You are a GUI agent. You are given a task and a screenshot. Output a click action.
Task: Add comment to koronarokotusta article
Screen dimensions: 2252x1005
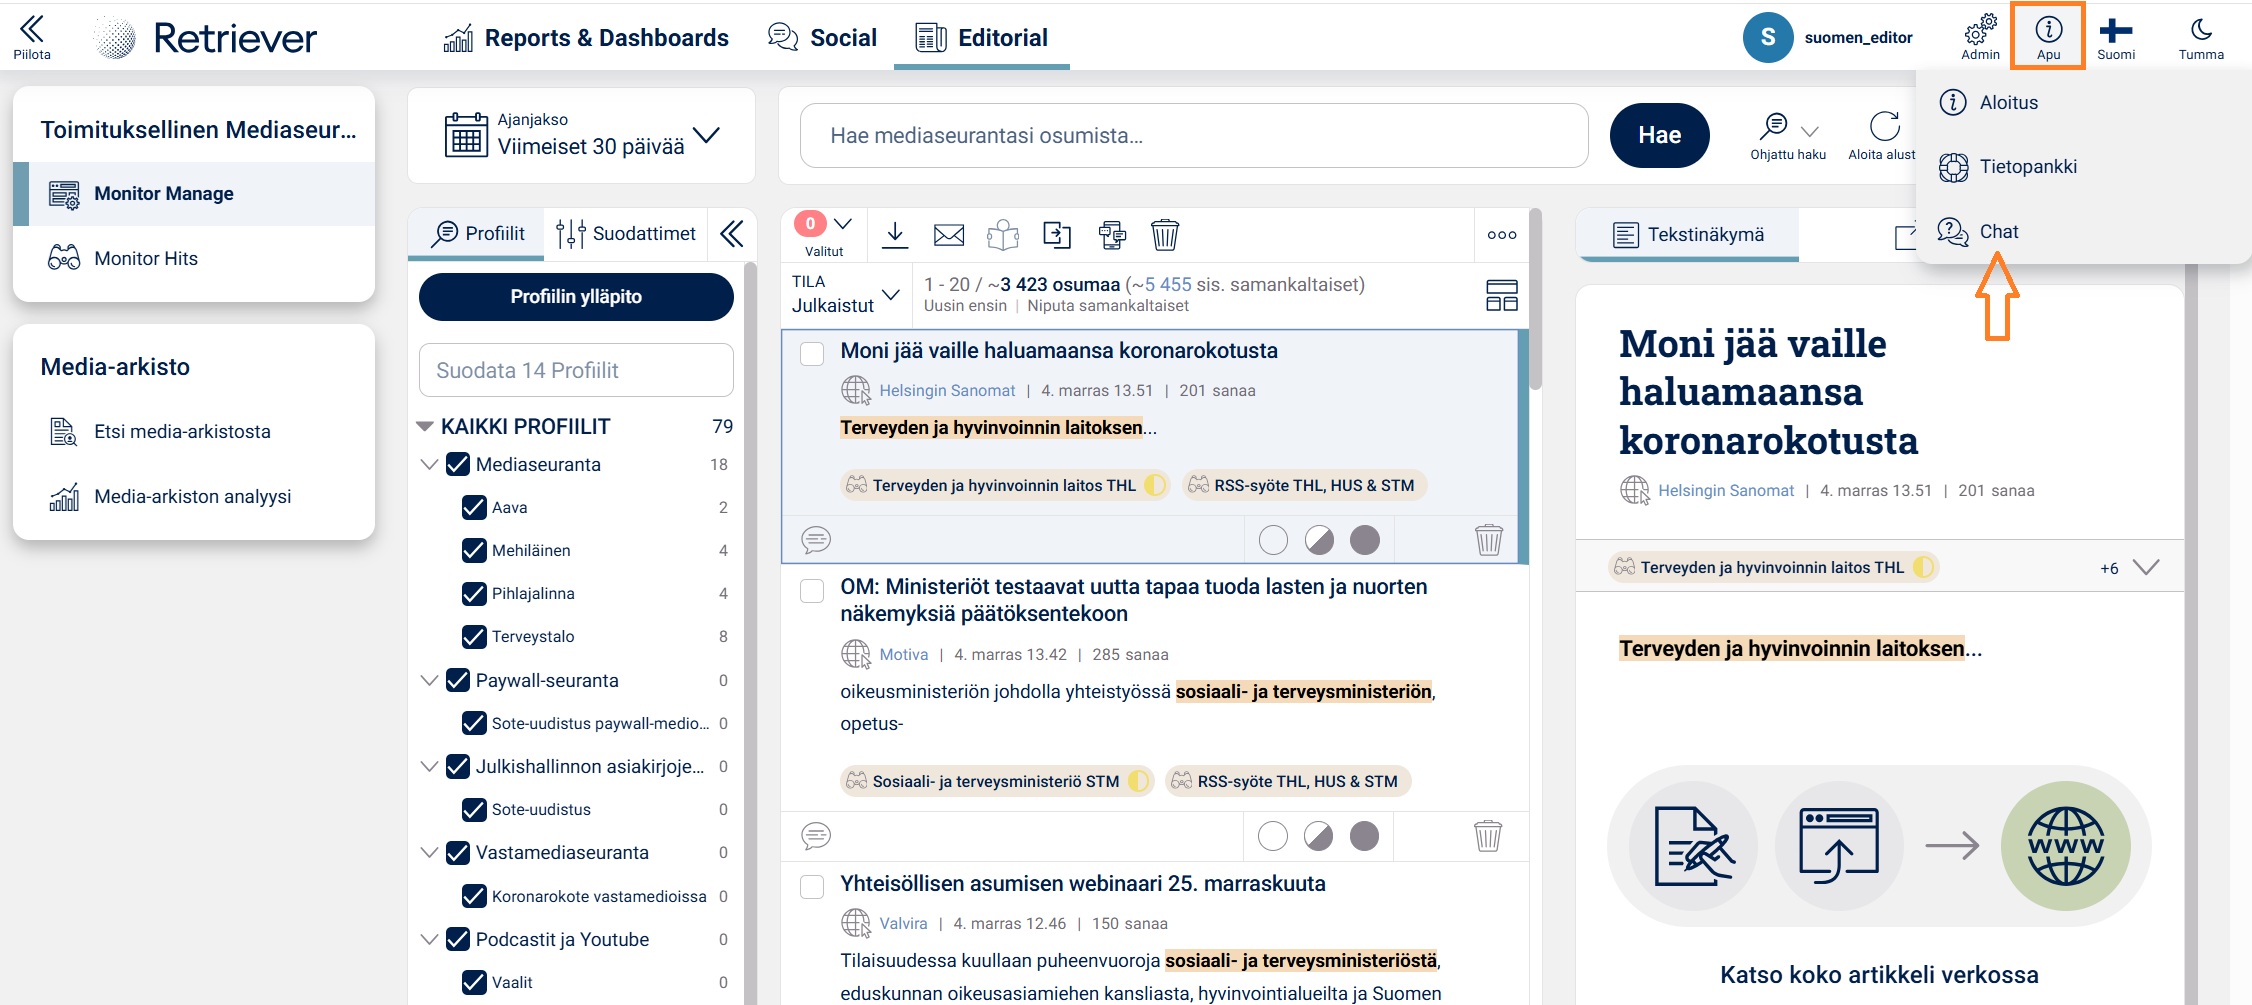coord(816,540)
